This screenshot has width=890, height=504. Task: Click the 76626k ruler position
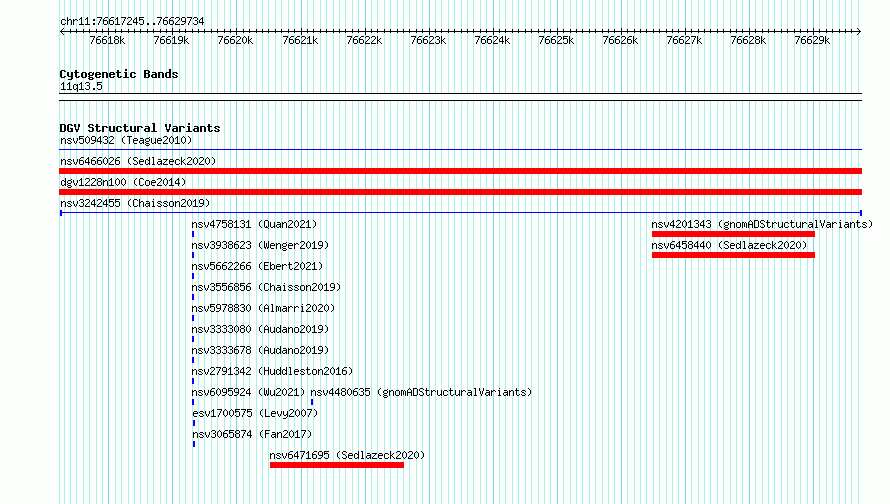(x=620, y=40)
